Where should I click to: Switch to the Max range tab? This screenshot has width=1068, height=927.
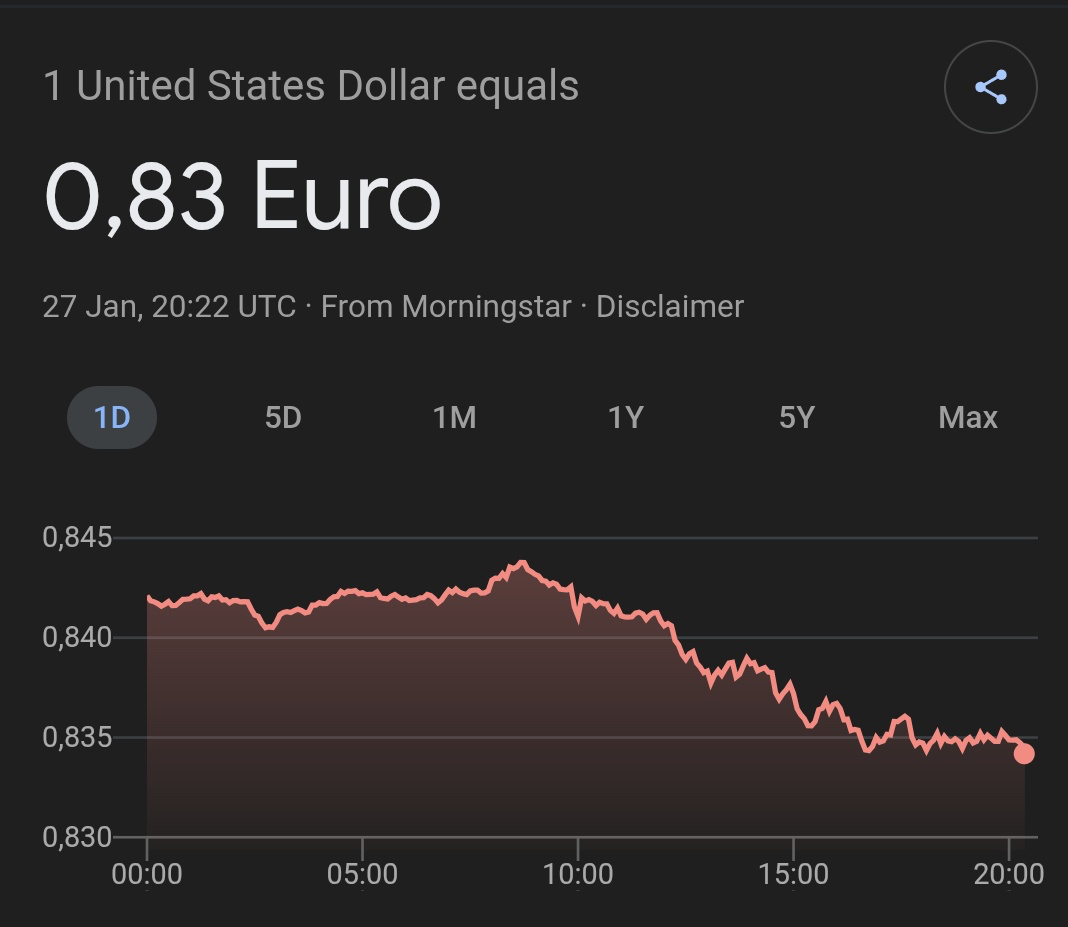968,417
